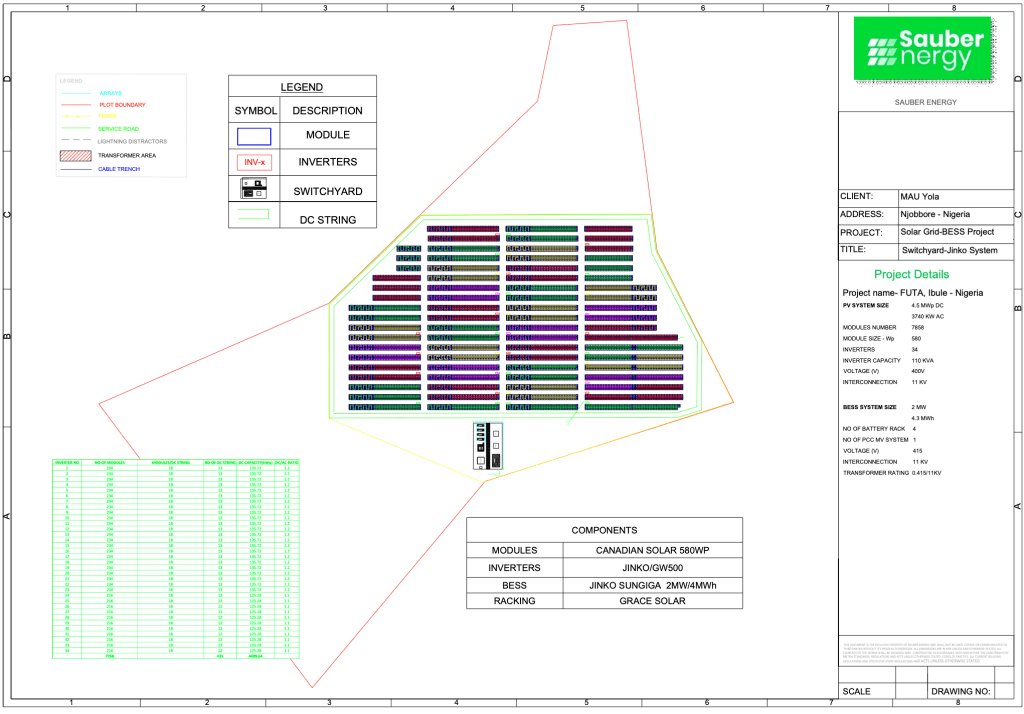
Task: Click the ARRAYS legend label
Action: pos(111,93)
